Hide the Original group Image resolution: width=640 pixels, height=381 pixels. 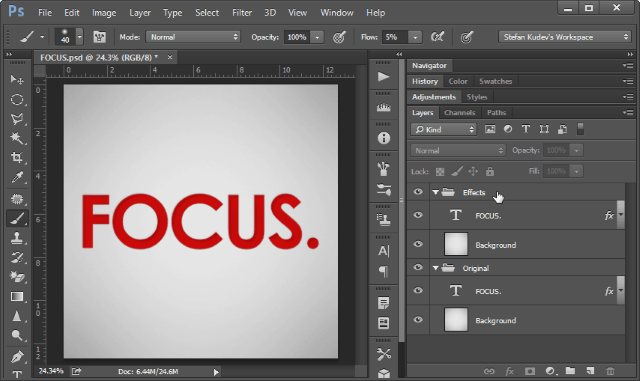418,267
